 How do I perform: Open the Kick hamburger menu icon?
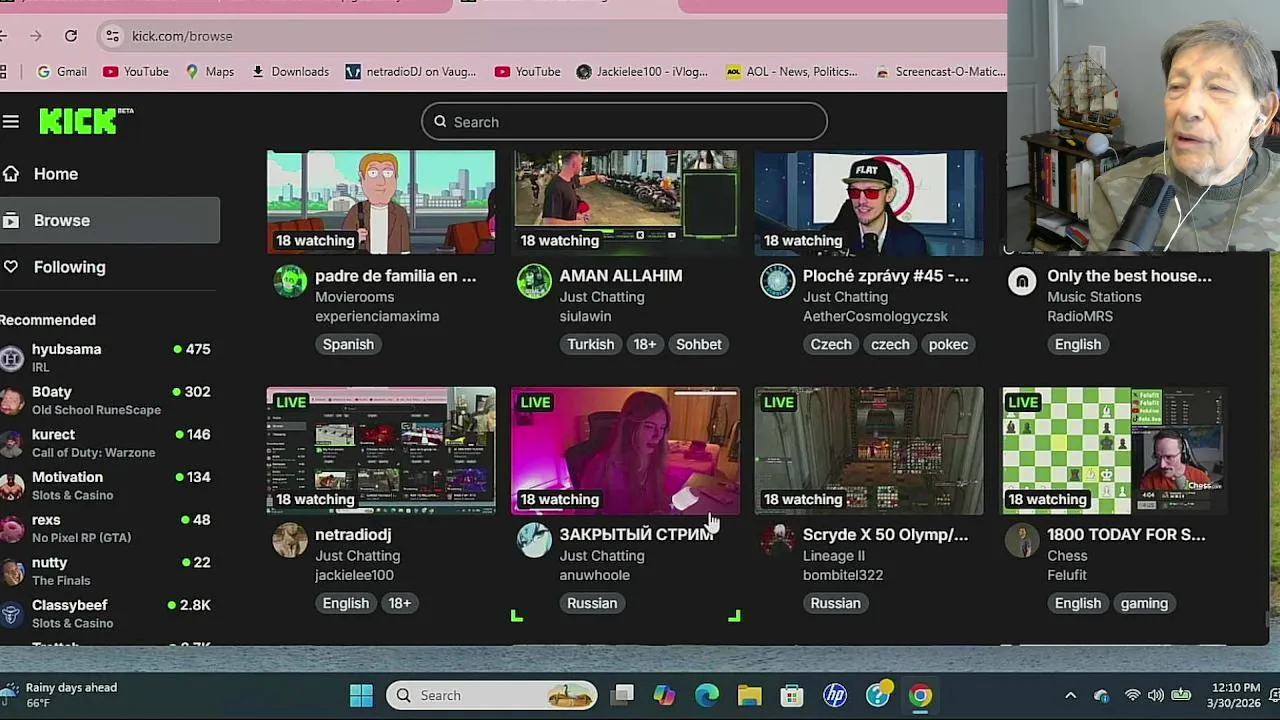coord(11,122)
